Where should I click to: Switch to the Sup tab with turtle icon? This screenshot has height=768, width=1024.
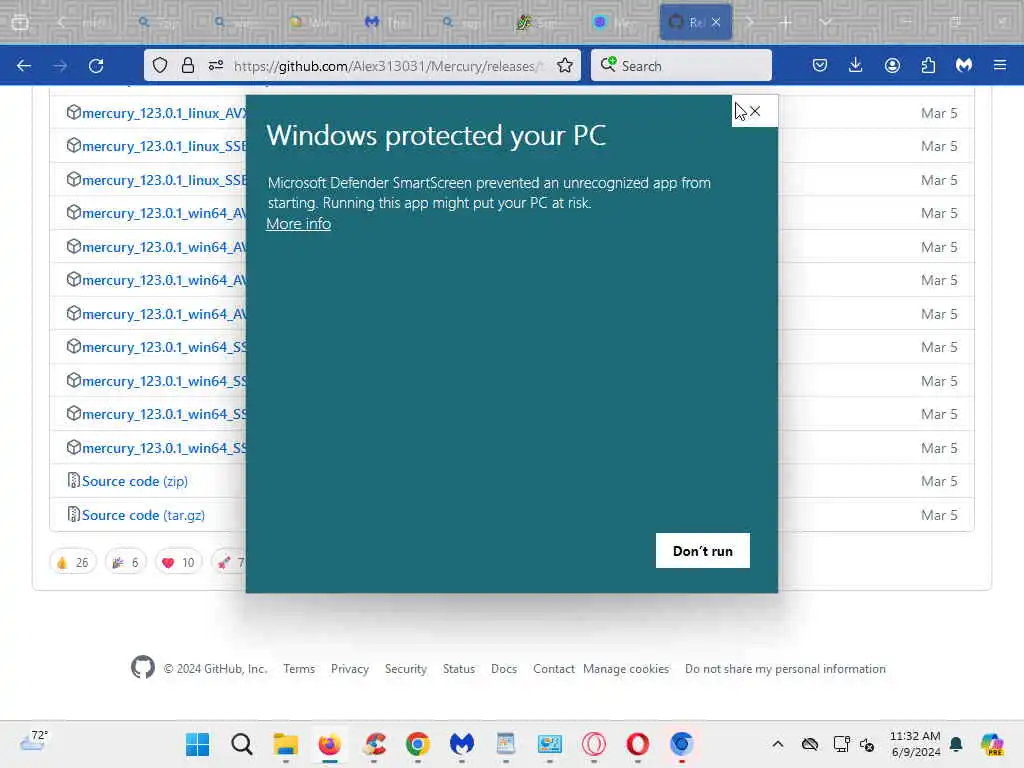pyautogui.click(x=539, y=22)
